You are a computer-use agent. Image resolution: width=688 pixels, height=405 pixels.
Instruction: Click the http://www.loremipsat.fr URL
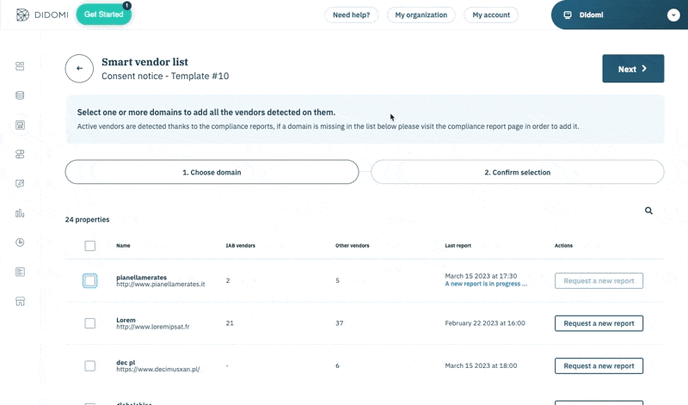click(x=153, y=327)
